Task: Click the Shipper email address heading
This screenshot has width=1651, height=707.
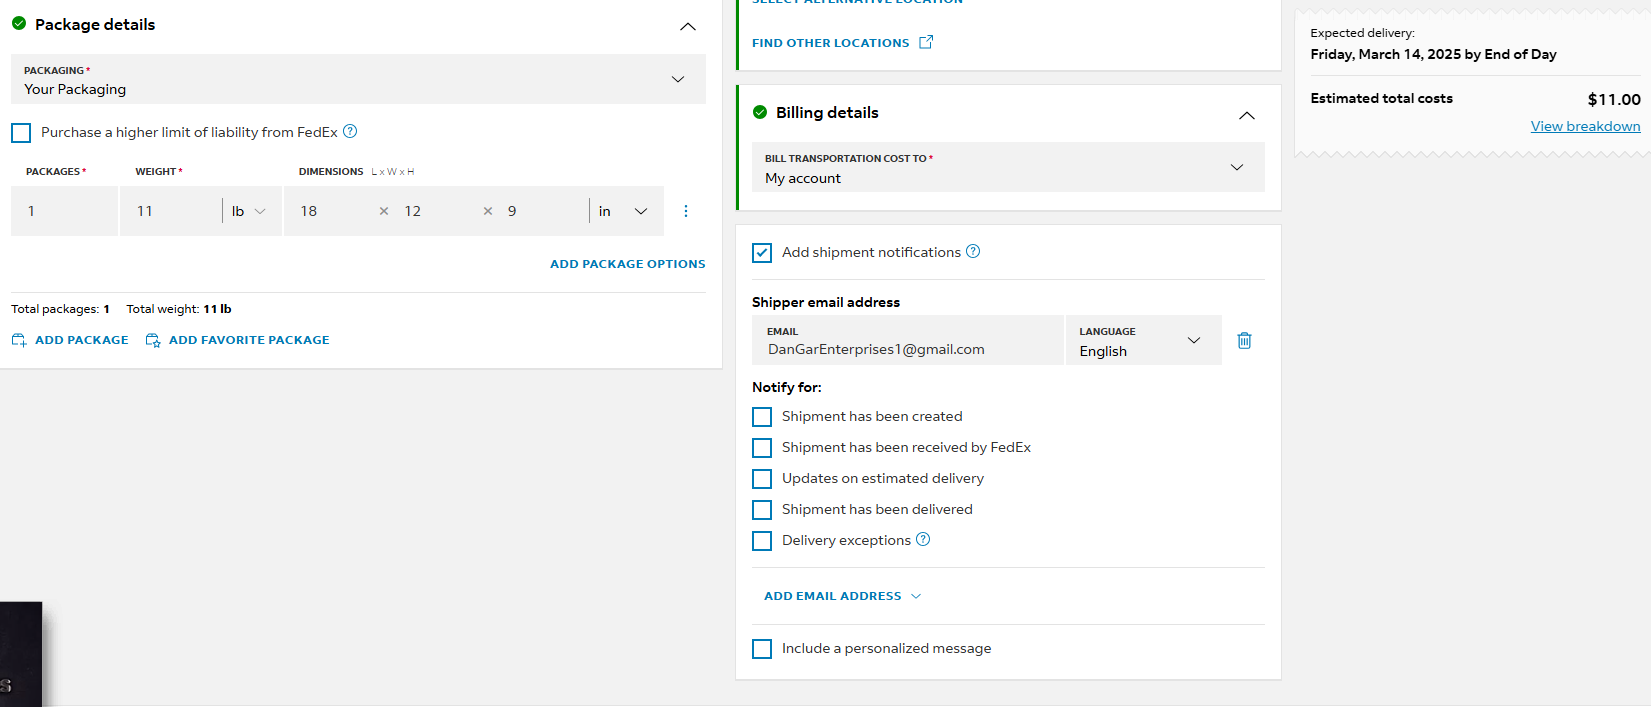Action: [826, 302]
